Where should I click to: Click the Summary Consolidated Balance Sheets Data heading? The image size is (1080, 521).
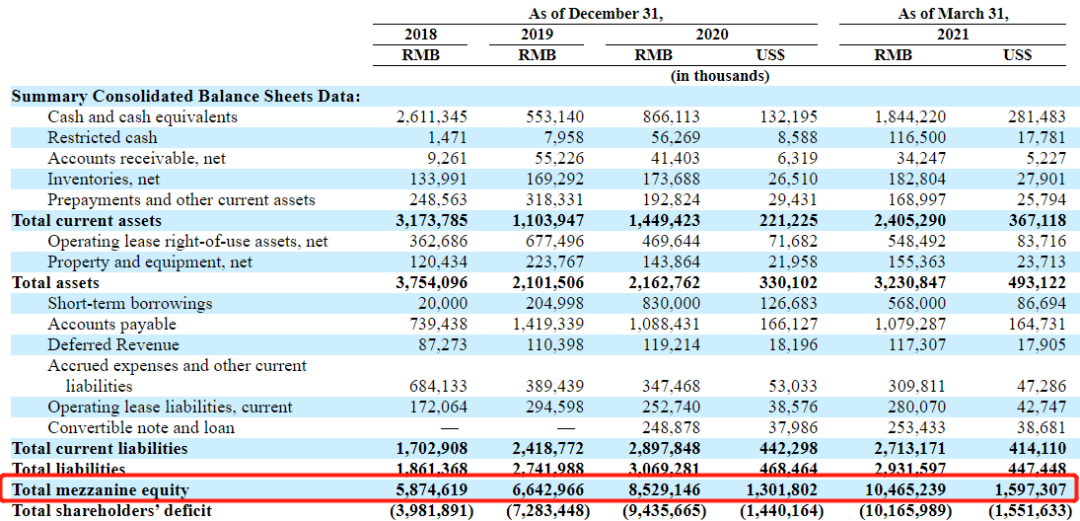(x=187, y=96)
